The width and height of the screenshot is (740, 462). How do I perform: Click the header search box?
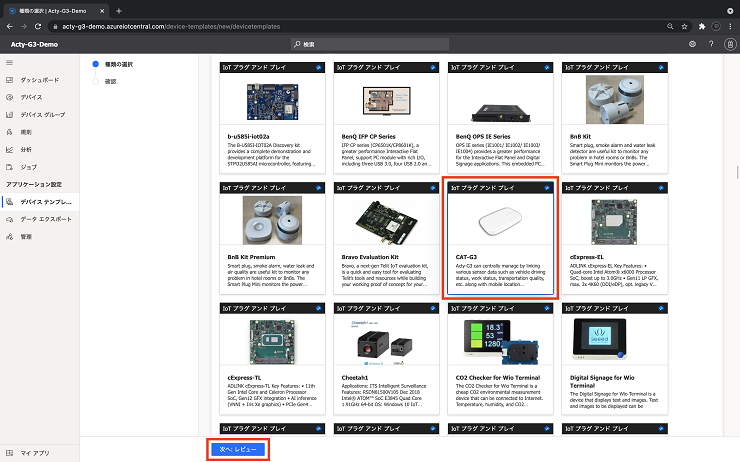(370, 44)
